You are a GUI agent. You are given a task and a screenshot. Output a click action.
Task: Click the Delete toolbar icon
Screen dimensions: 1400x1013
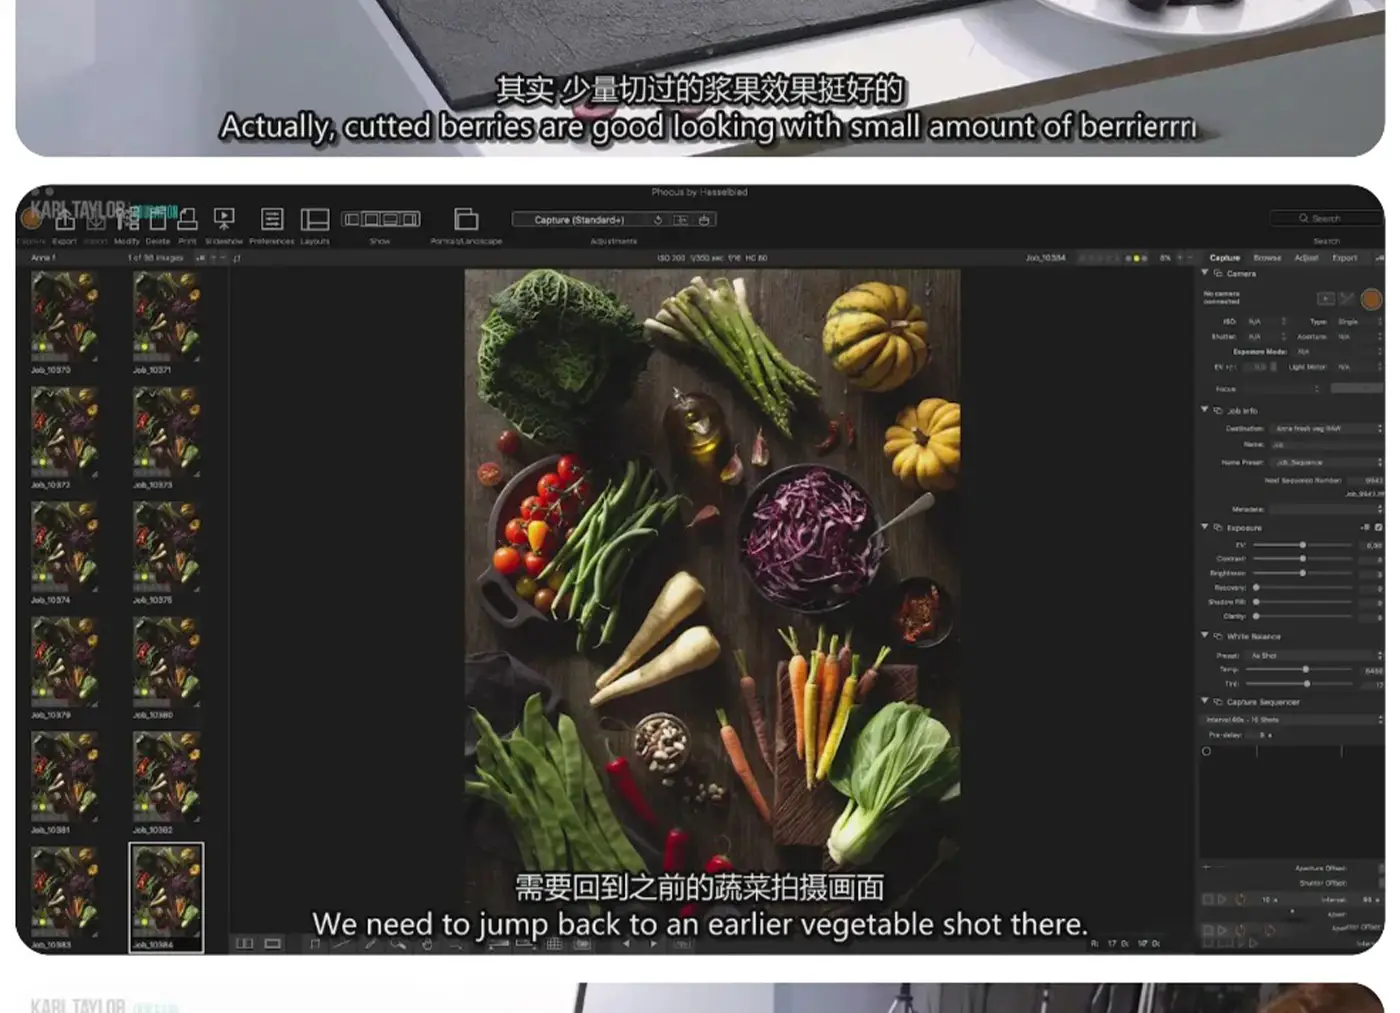pyautogui.click(x=158, y=220)
